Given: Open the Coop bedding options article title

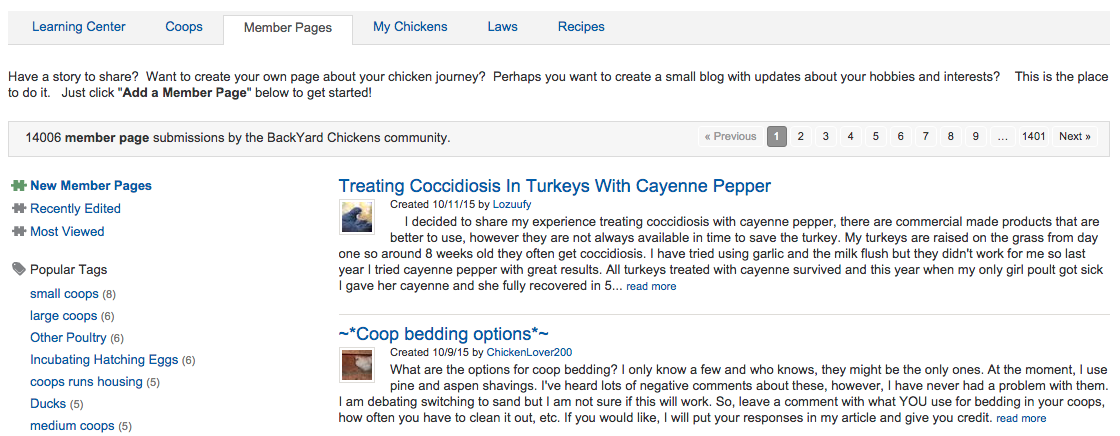Looking at the screenshot, I should coord(443,333).
